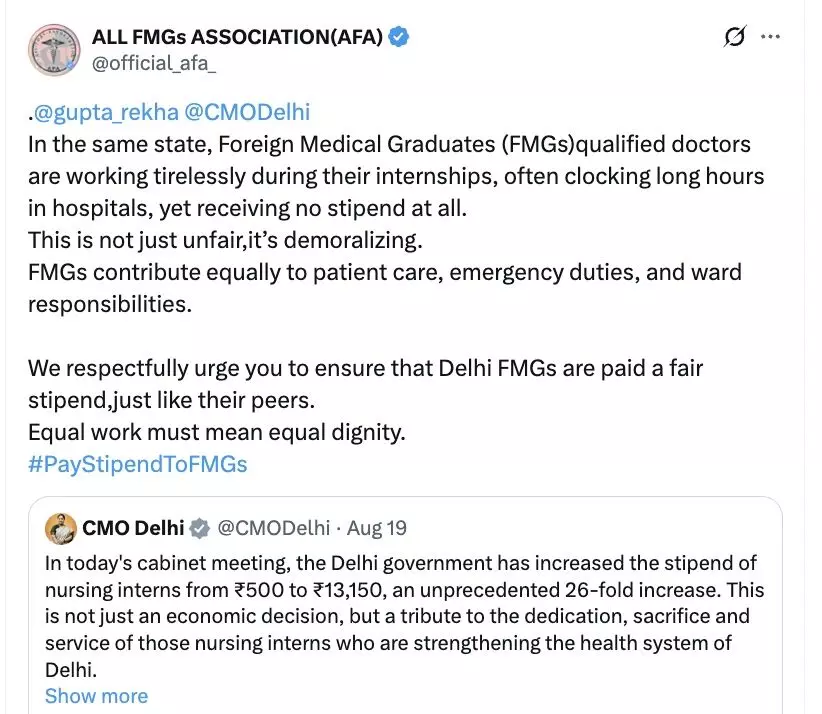The image size is (822, 714).
Task: Click the CMO Delhi profile avatar
Action: (x=62, y=528)
